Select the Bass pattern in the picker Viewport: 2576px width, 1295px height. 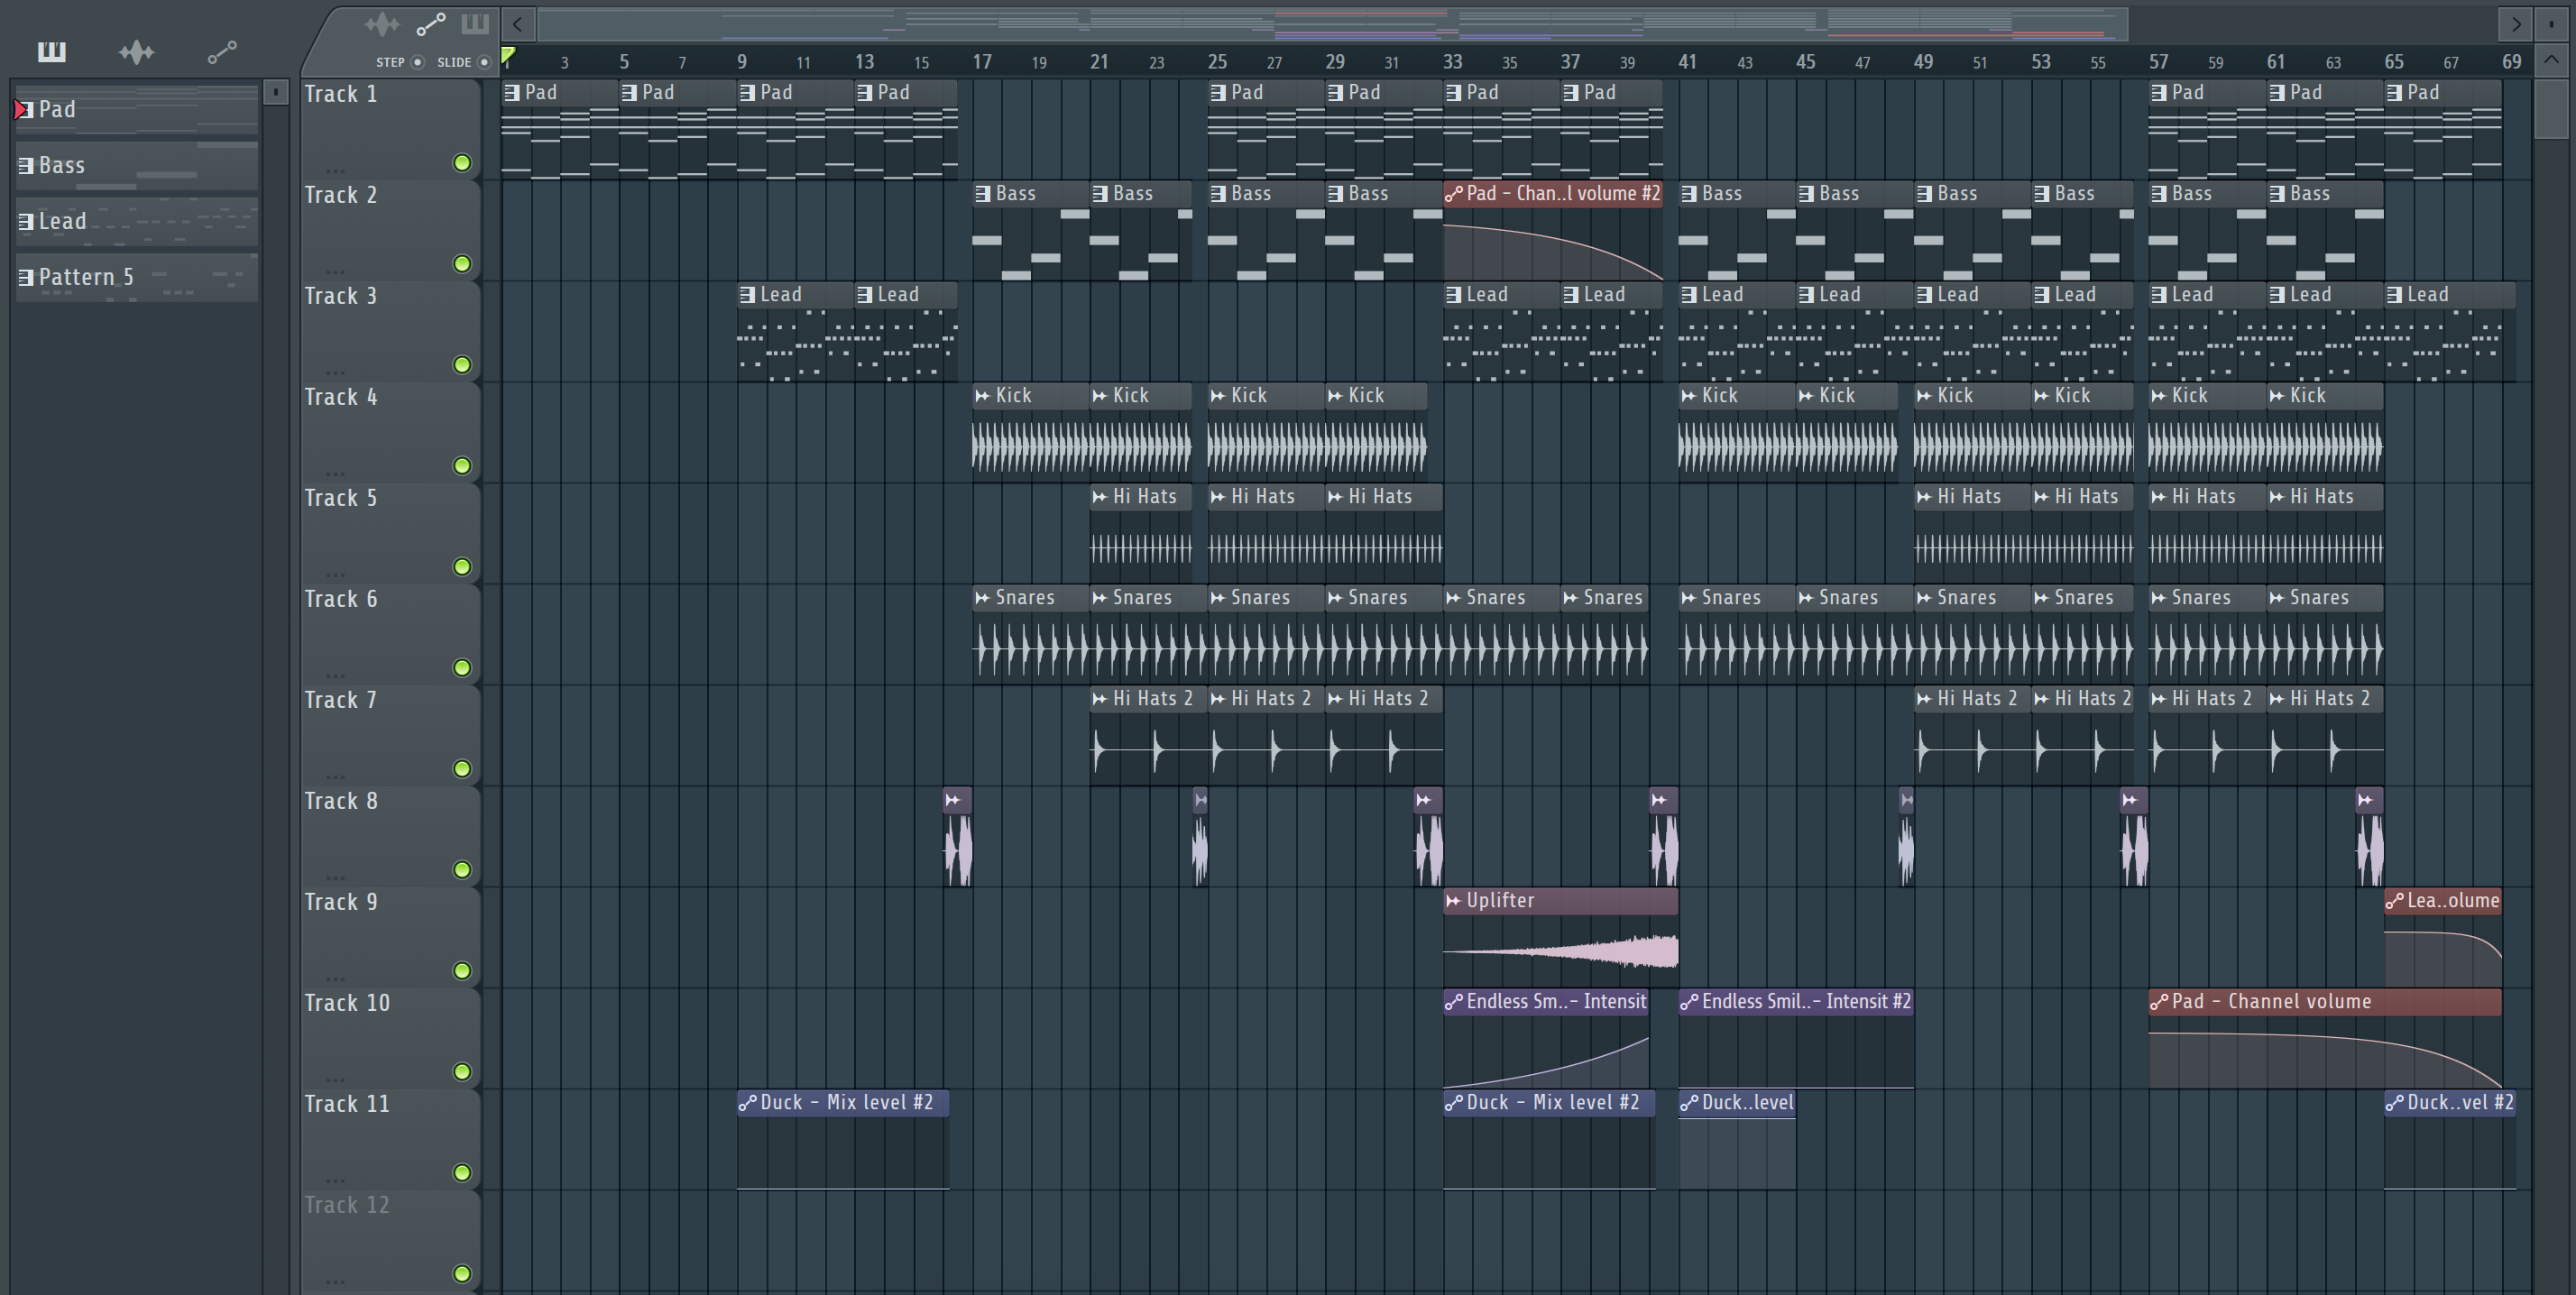coord(137,165)
